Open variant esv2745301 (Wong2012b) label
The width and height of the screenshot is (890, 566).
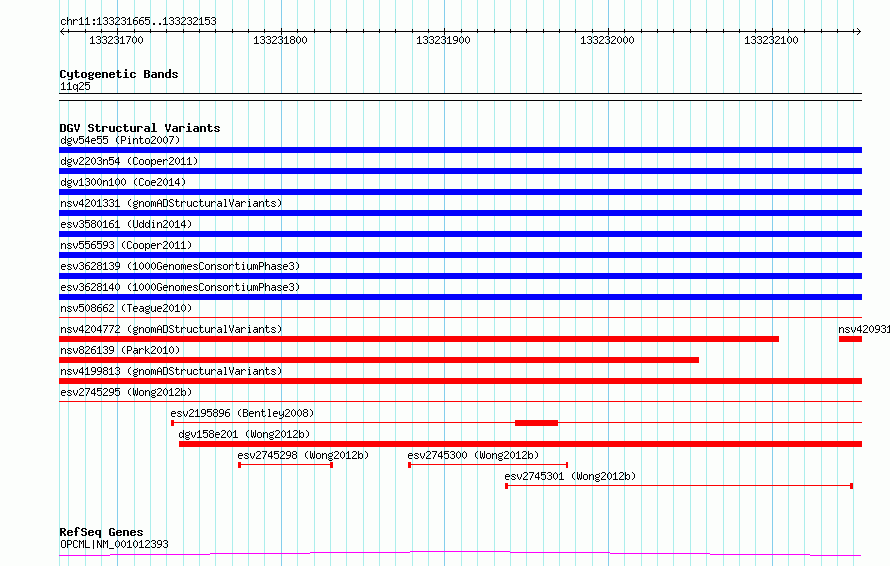click(x=570, y=476)
